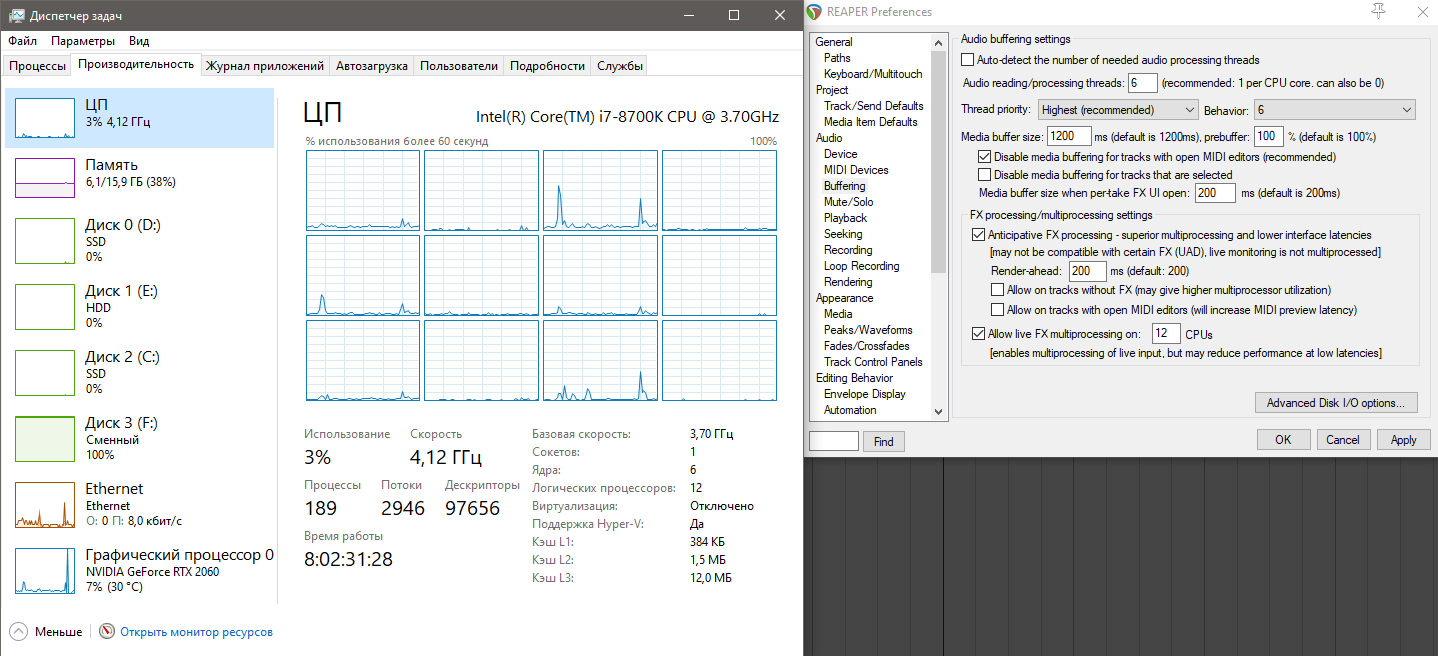The image size is (1438, 656).
Task: Switch to the Процессы tab
Action: 37,66
